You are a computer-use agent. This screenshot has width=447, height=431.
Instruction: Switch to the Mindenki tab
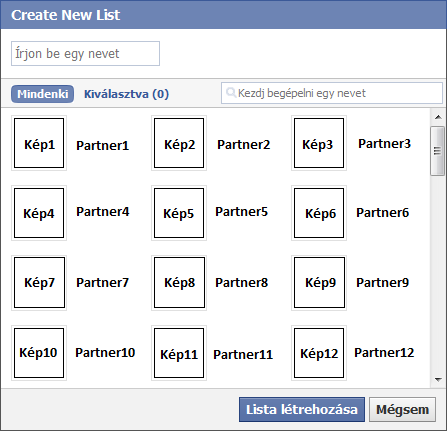[x=42, y=94]
